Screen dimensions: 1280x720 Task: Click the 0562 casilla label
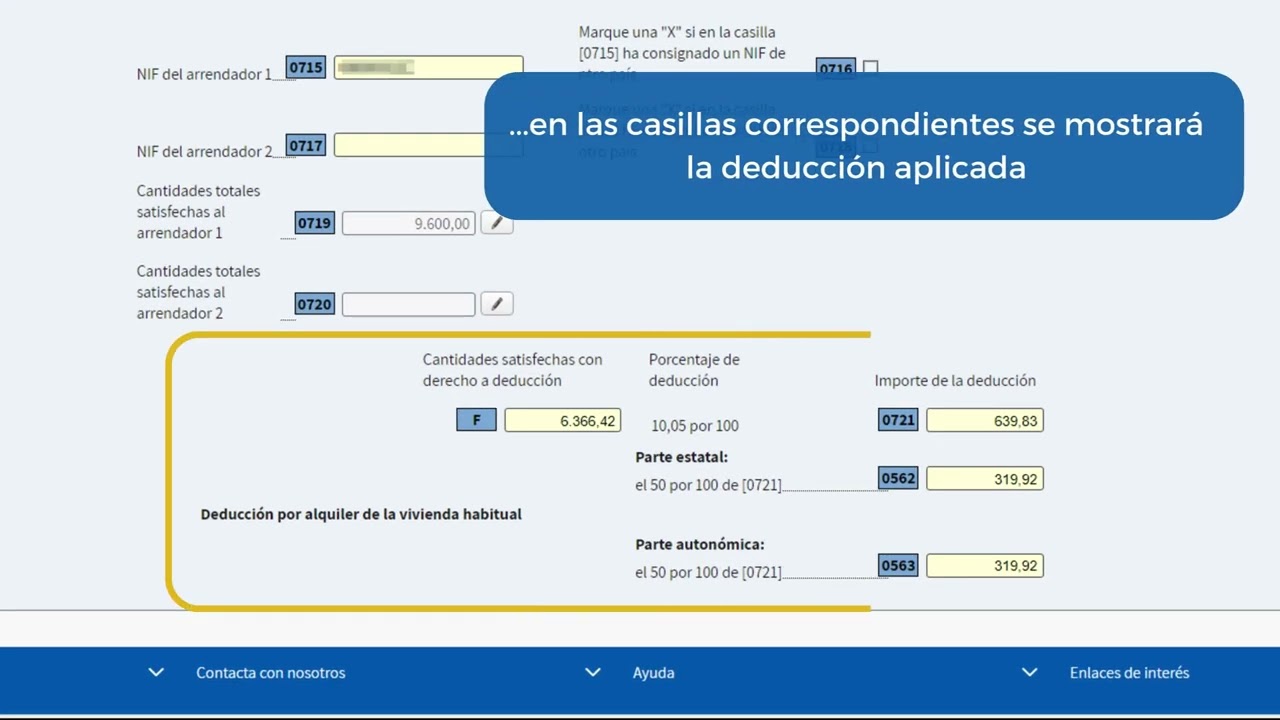(898, 479)
